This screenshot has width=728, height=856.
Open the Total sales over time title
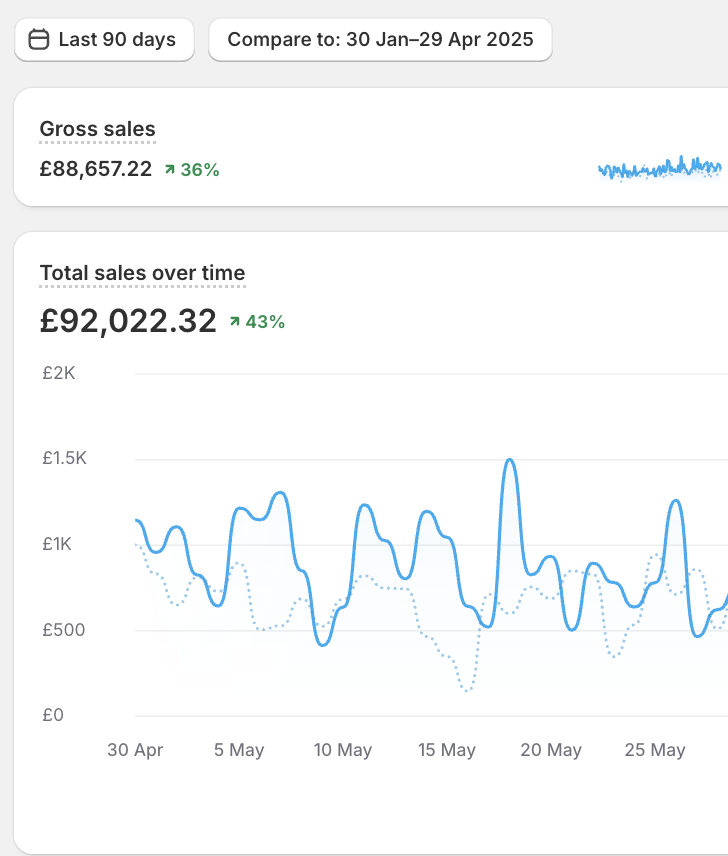point(142,273)
